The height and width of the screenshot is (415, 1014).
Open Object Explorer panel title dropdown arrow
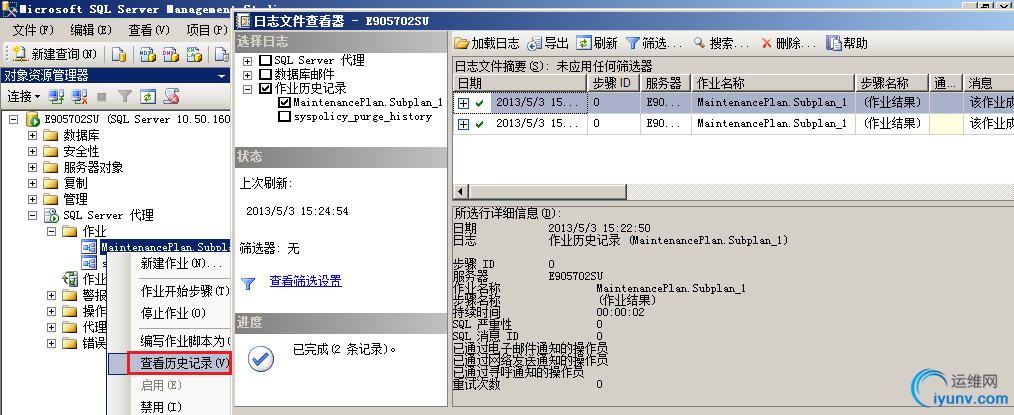click(222, 76)
